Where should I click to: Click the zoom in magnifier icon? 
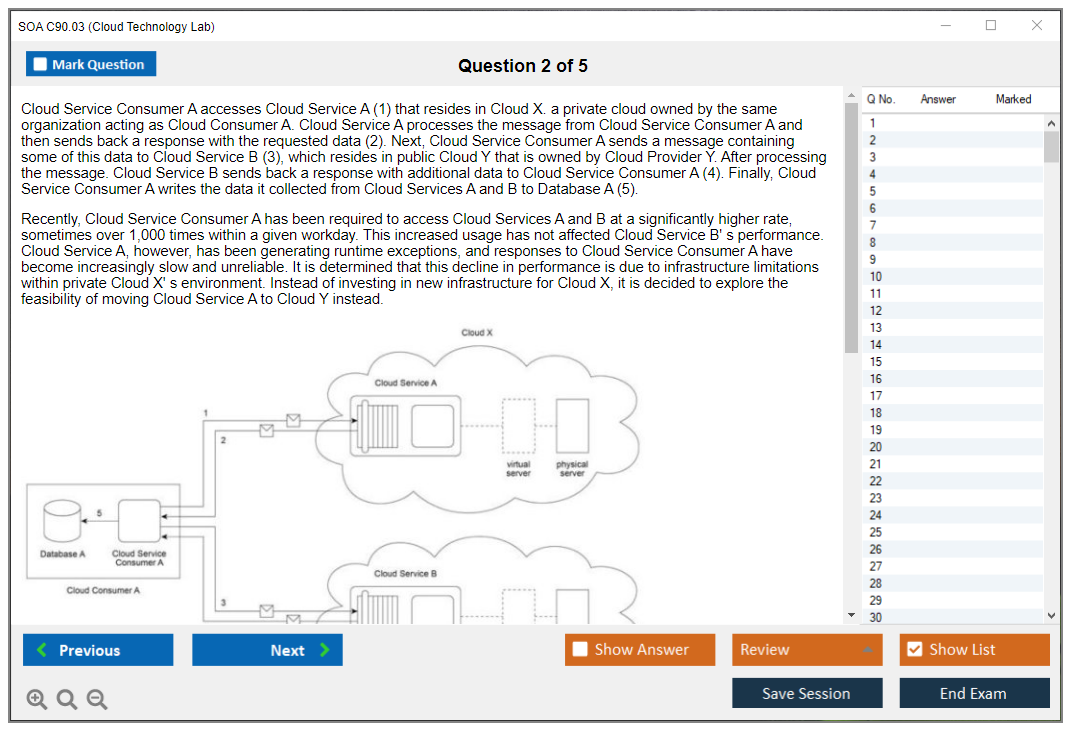tap(37, 700)
